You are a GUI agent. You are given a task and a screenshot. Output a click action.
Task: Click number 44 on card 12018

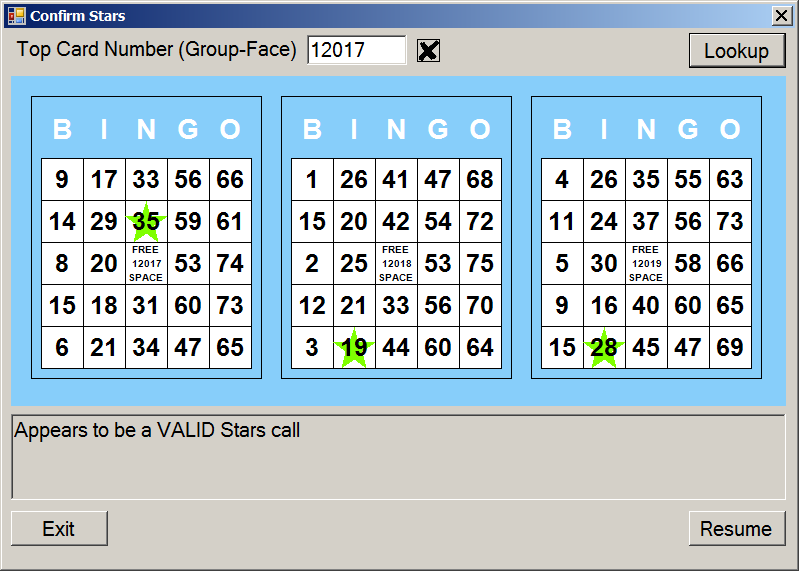point(396,347)
